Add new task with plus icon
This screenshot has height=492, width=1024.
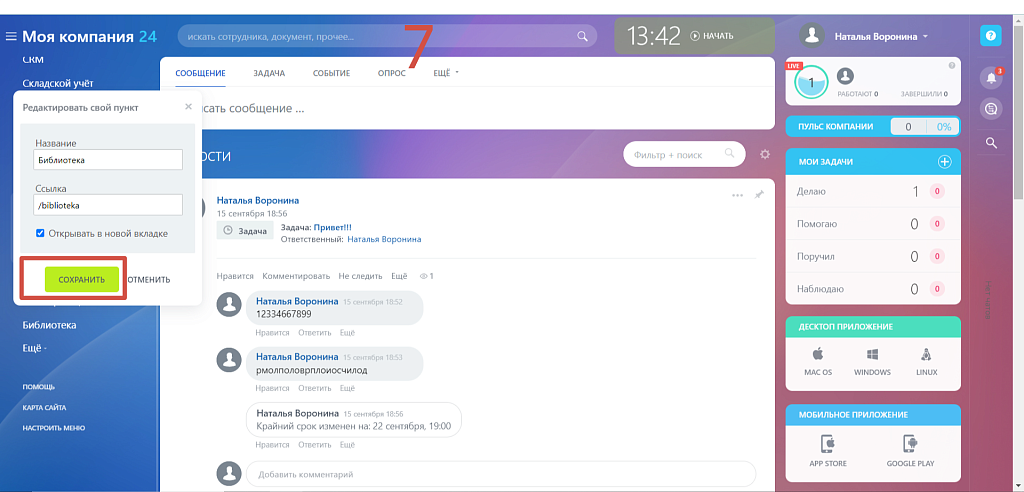point(943,162)
